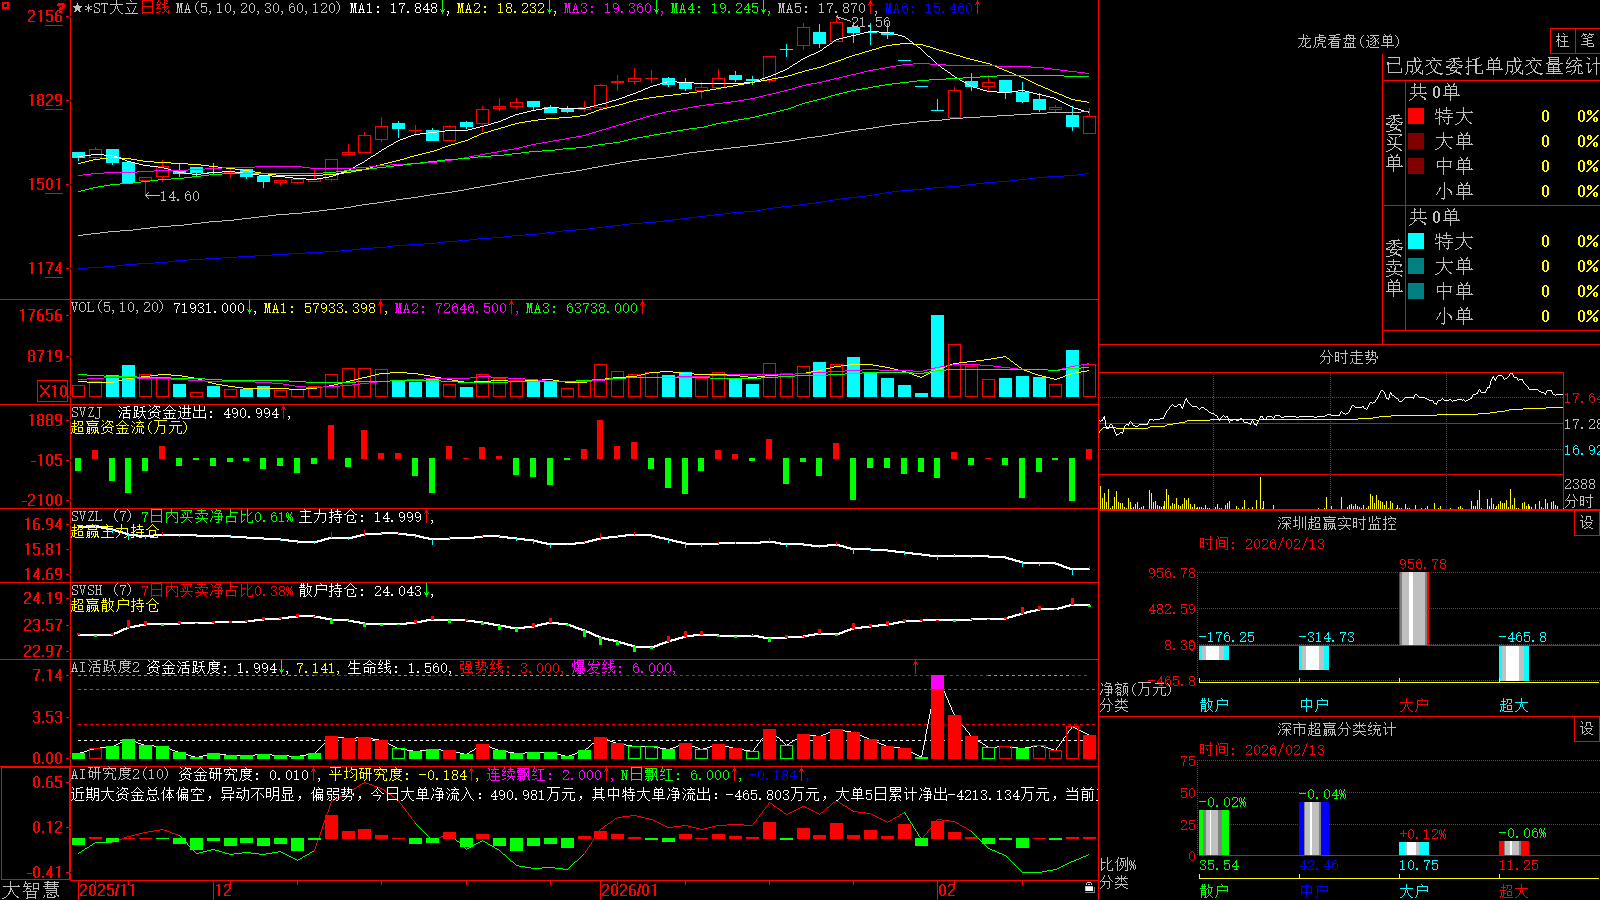Select the 12 month date marker
The width and height of the screenshot is (1600, 900).
pyautogui.click(x=224, y=890)
